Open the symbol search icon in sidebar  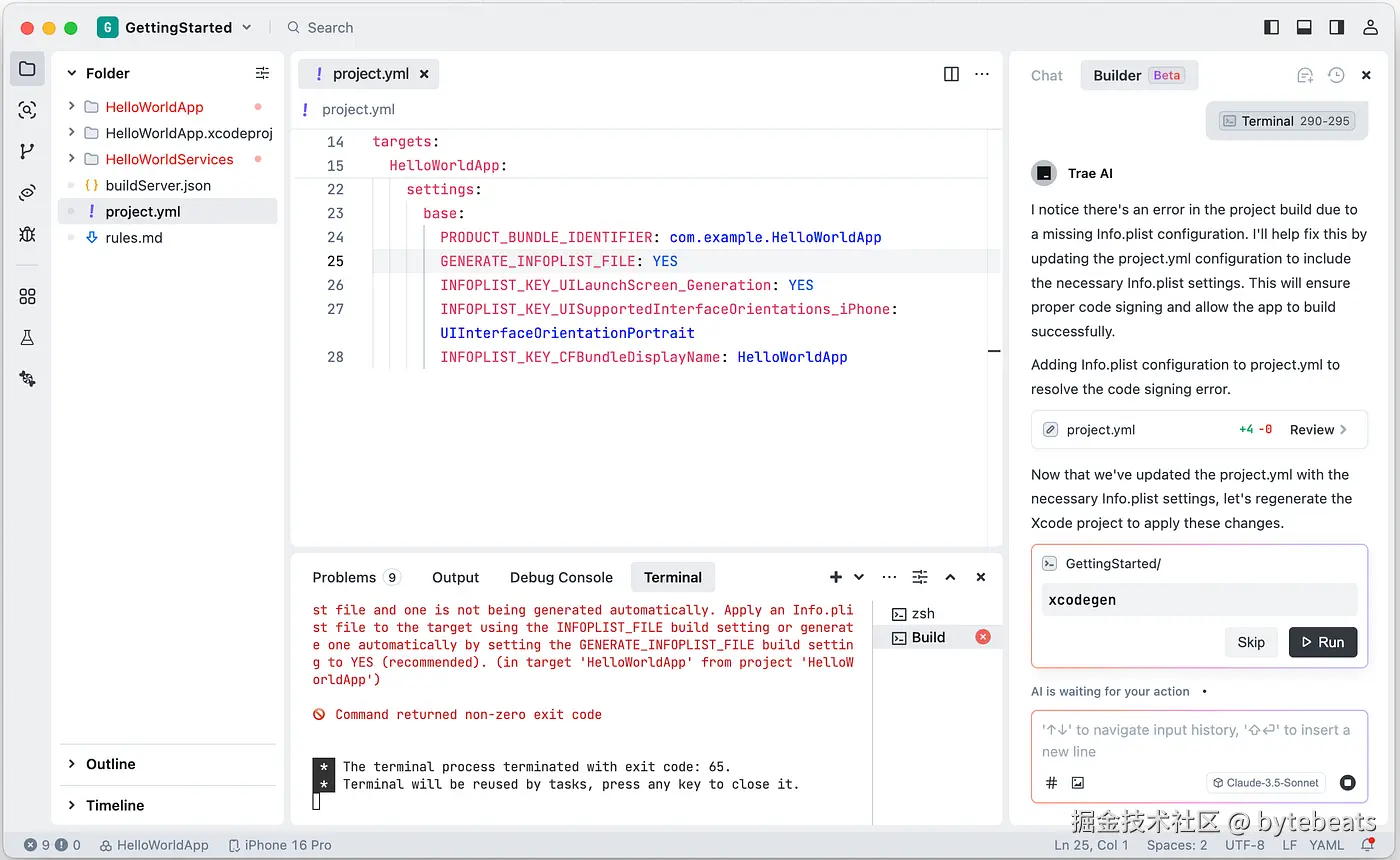coord(27,111)
